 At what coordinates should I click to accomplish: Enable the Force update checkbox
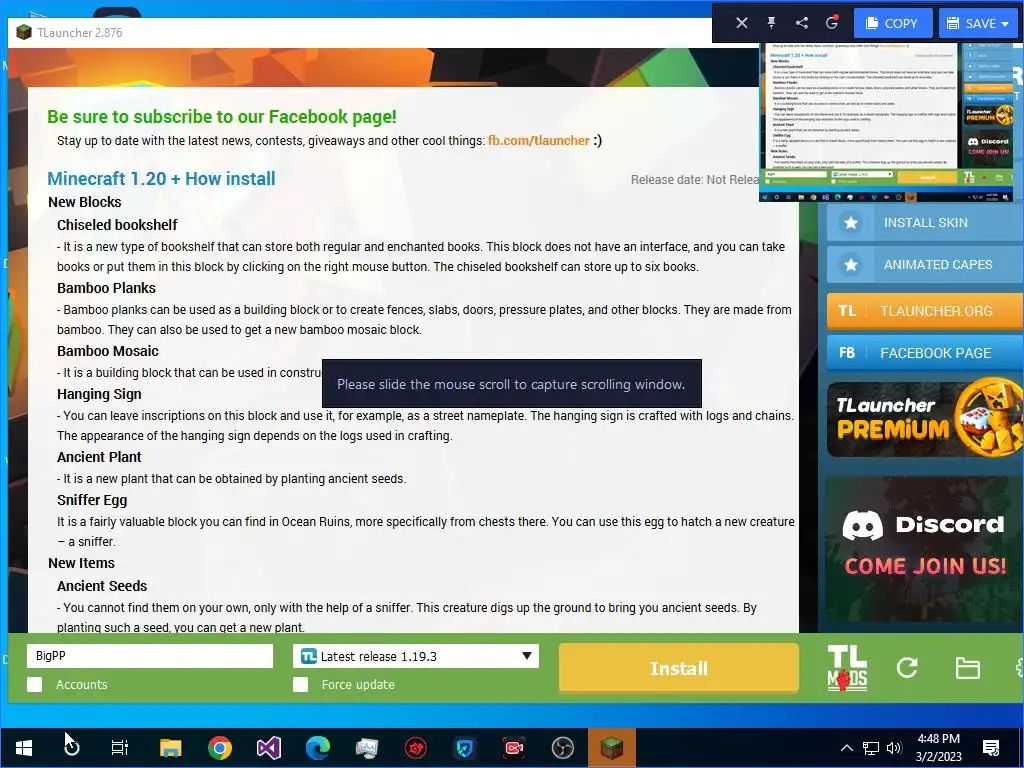pos(300,684)
